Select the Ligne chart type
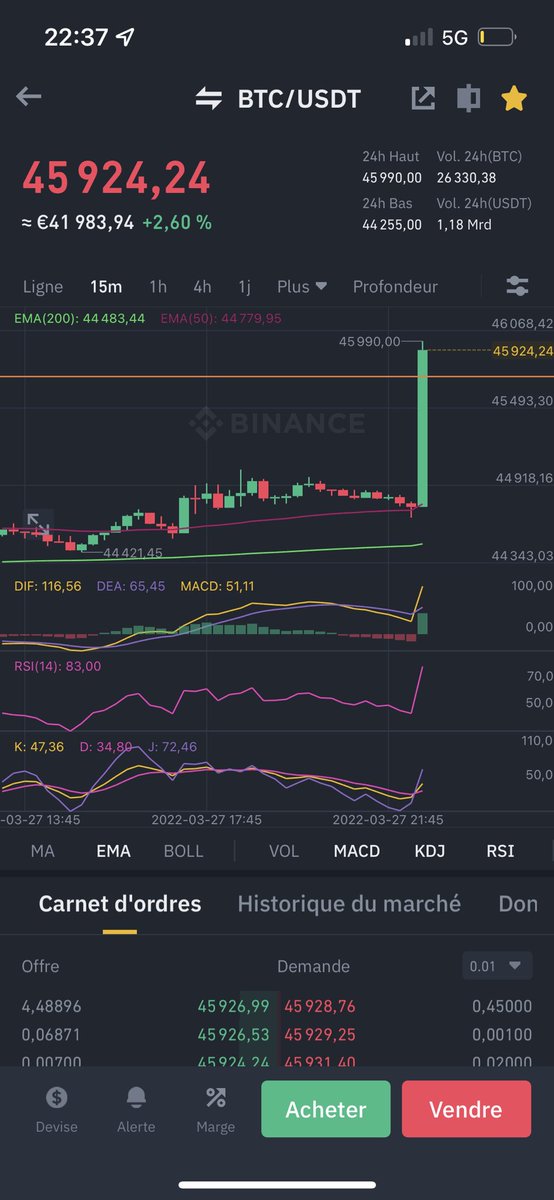The width and height of the screenshot is (554, 1200). (43, 286)
